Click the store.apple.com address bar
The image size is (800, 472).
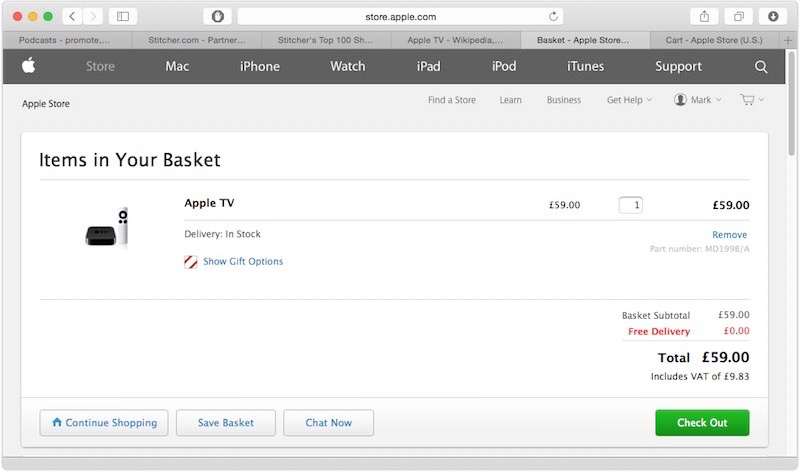click(x=401, y=16)
